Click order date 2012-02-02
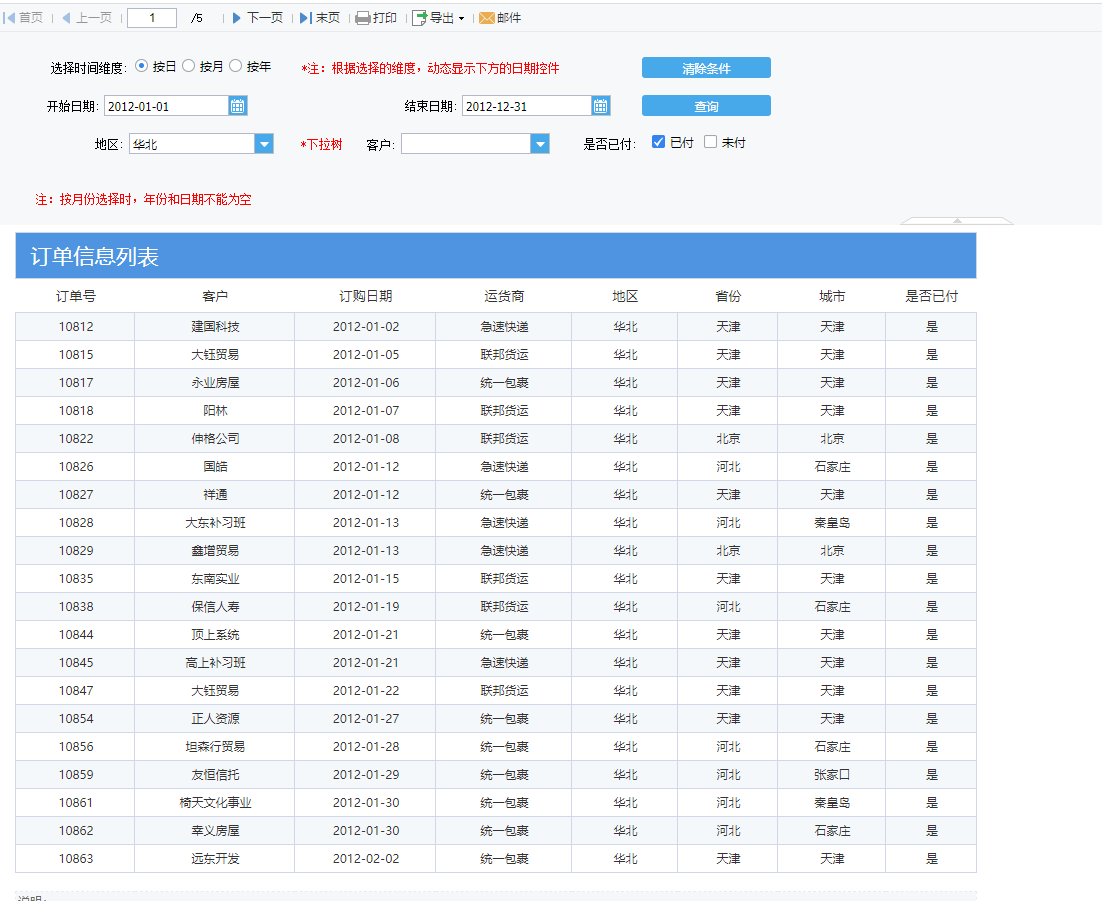This screenshot has height=901, width=1102. click(365, 859)
